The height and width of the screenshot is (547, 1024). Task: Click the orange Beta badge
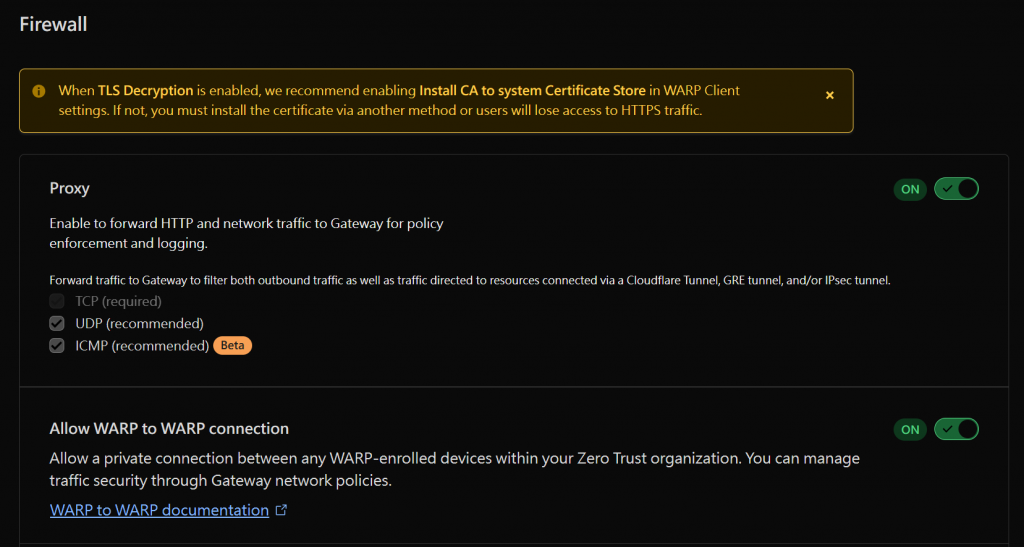coord(232,346)
